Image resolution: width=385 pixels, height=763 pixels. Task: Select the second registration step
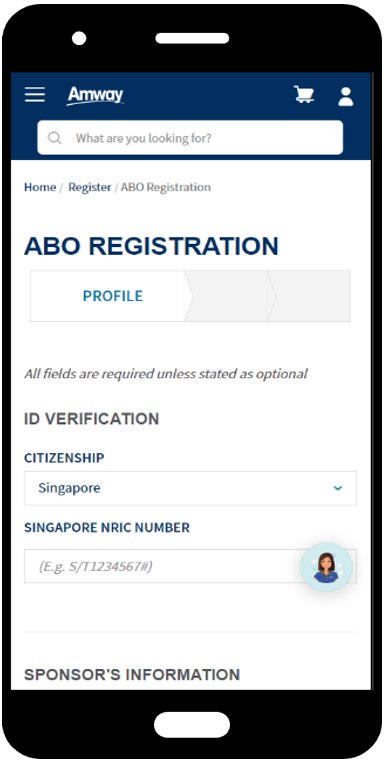coord(230,296)
